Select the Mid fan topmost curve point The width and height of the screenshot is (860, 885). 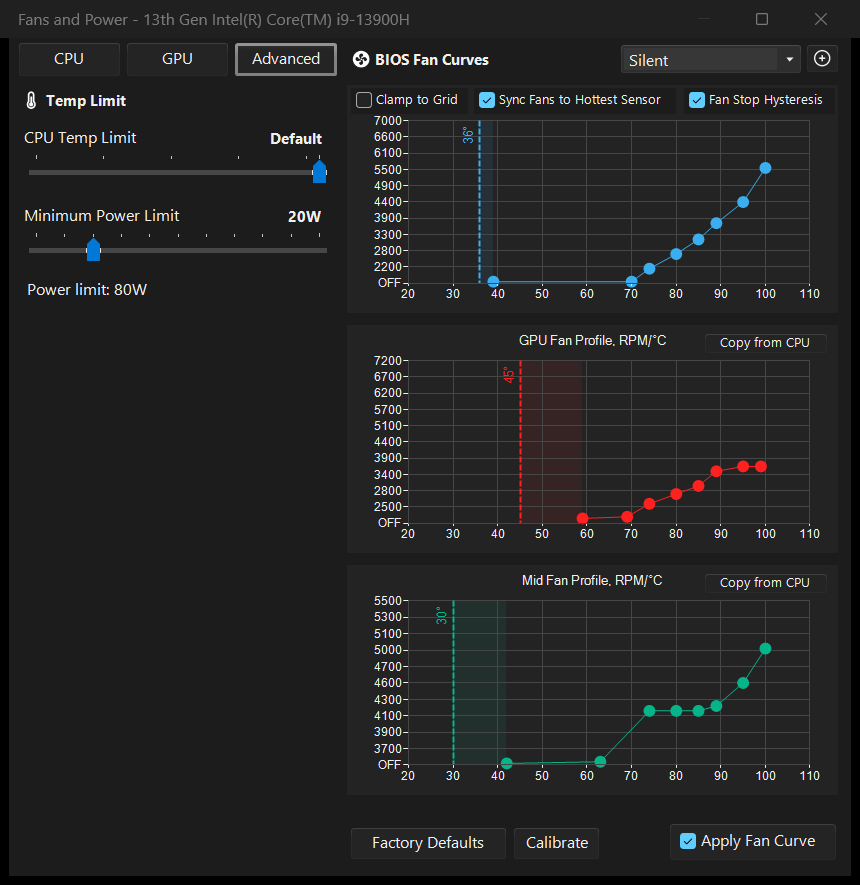pos(765,649)
